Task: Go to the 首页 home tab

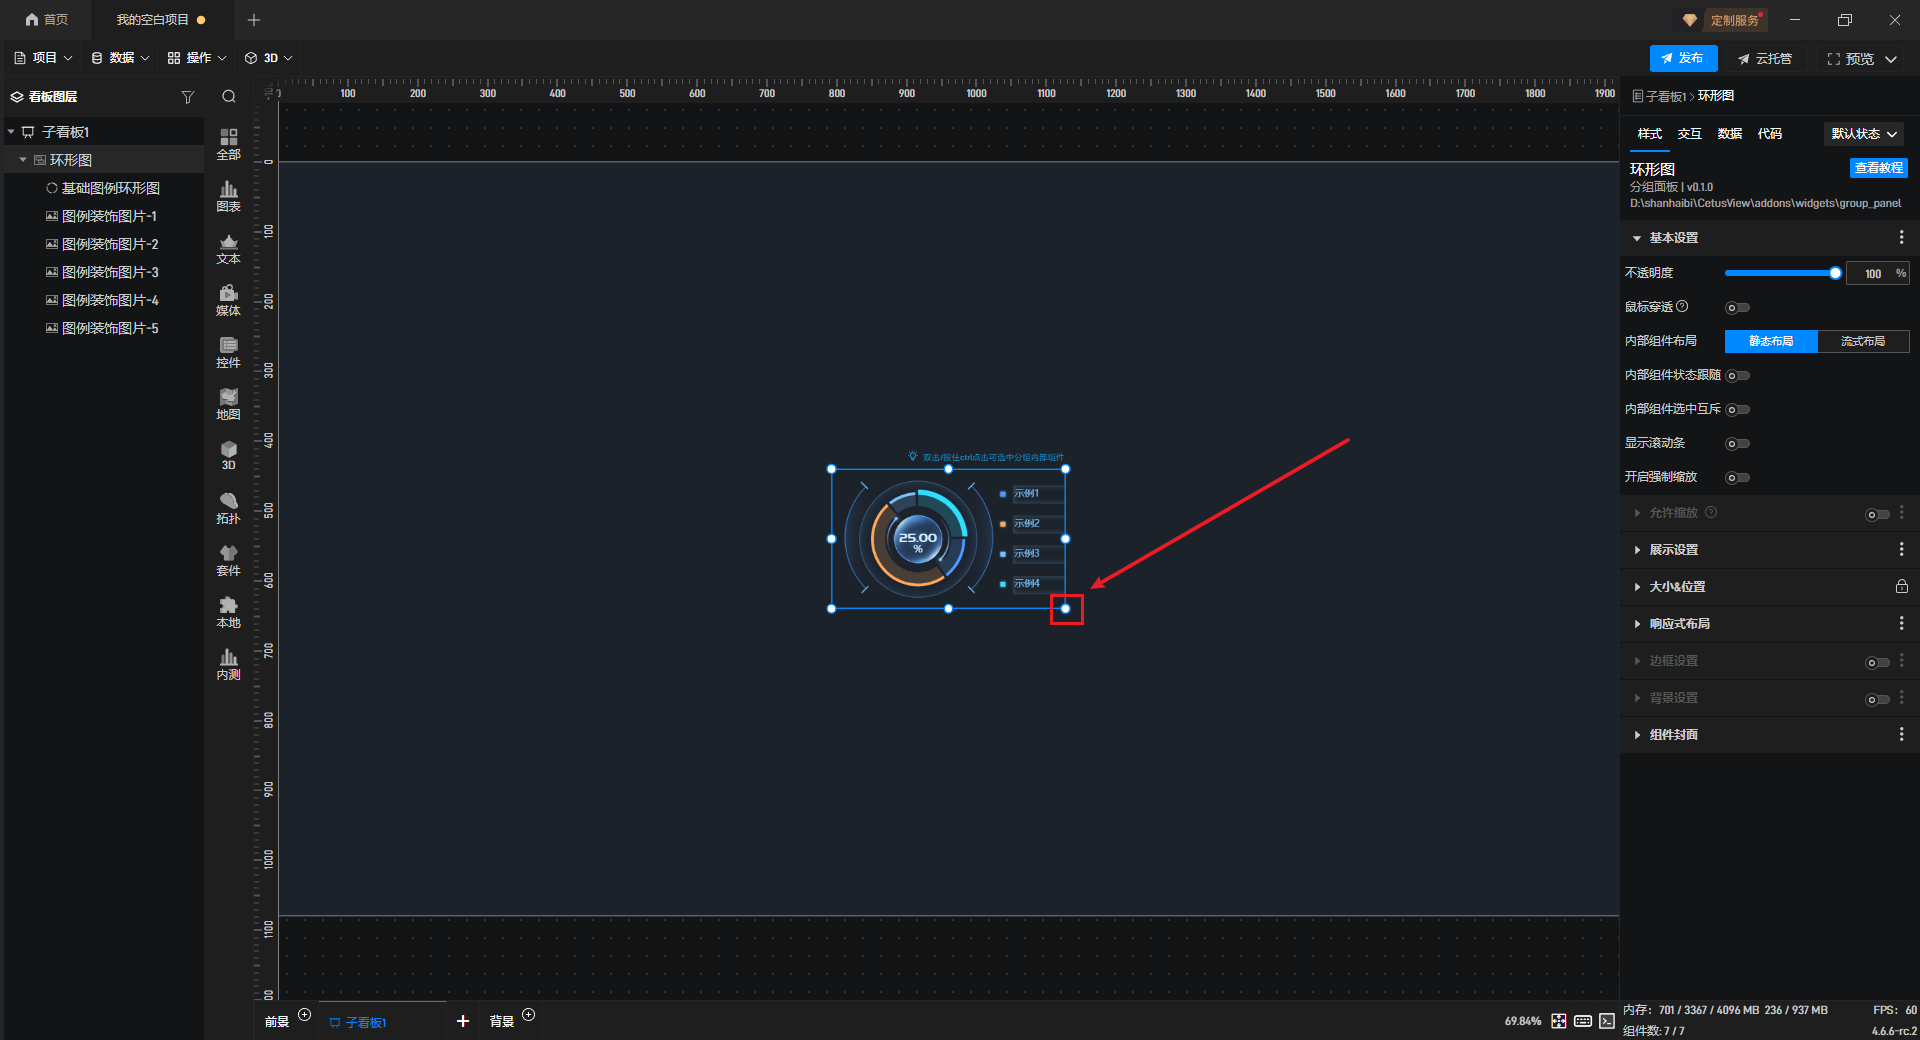Action: point(47,20)
